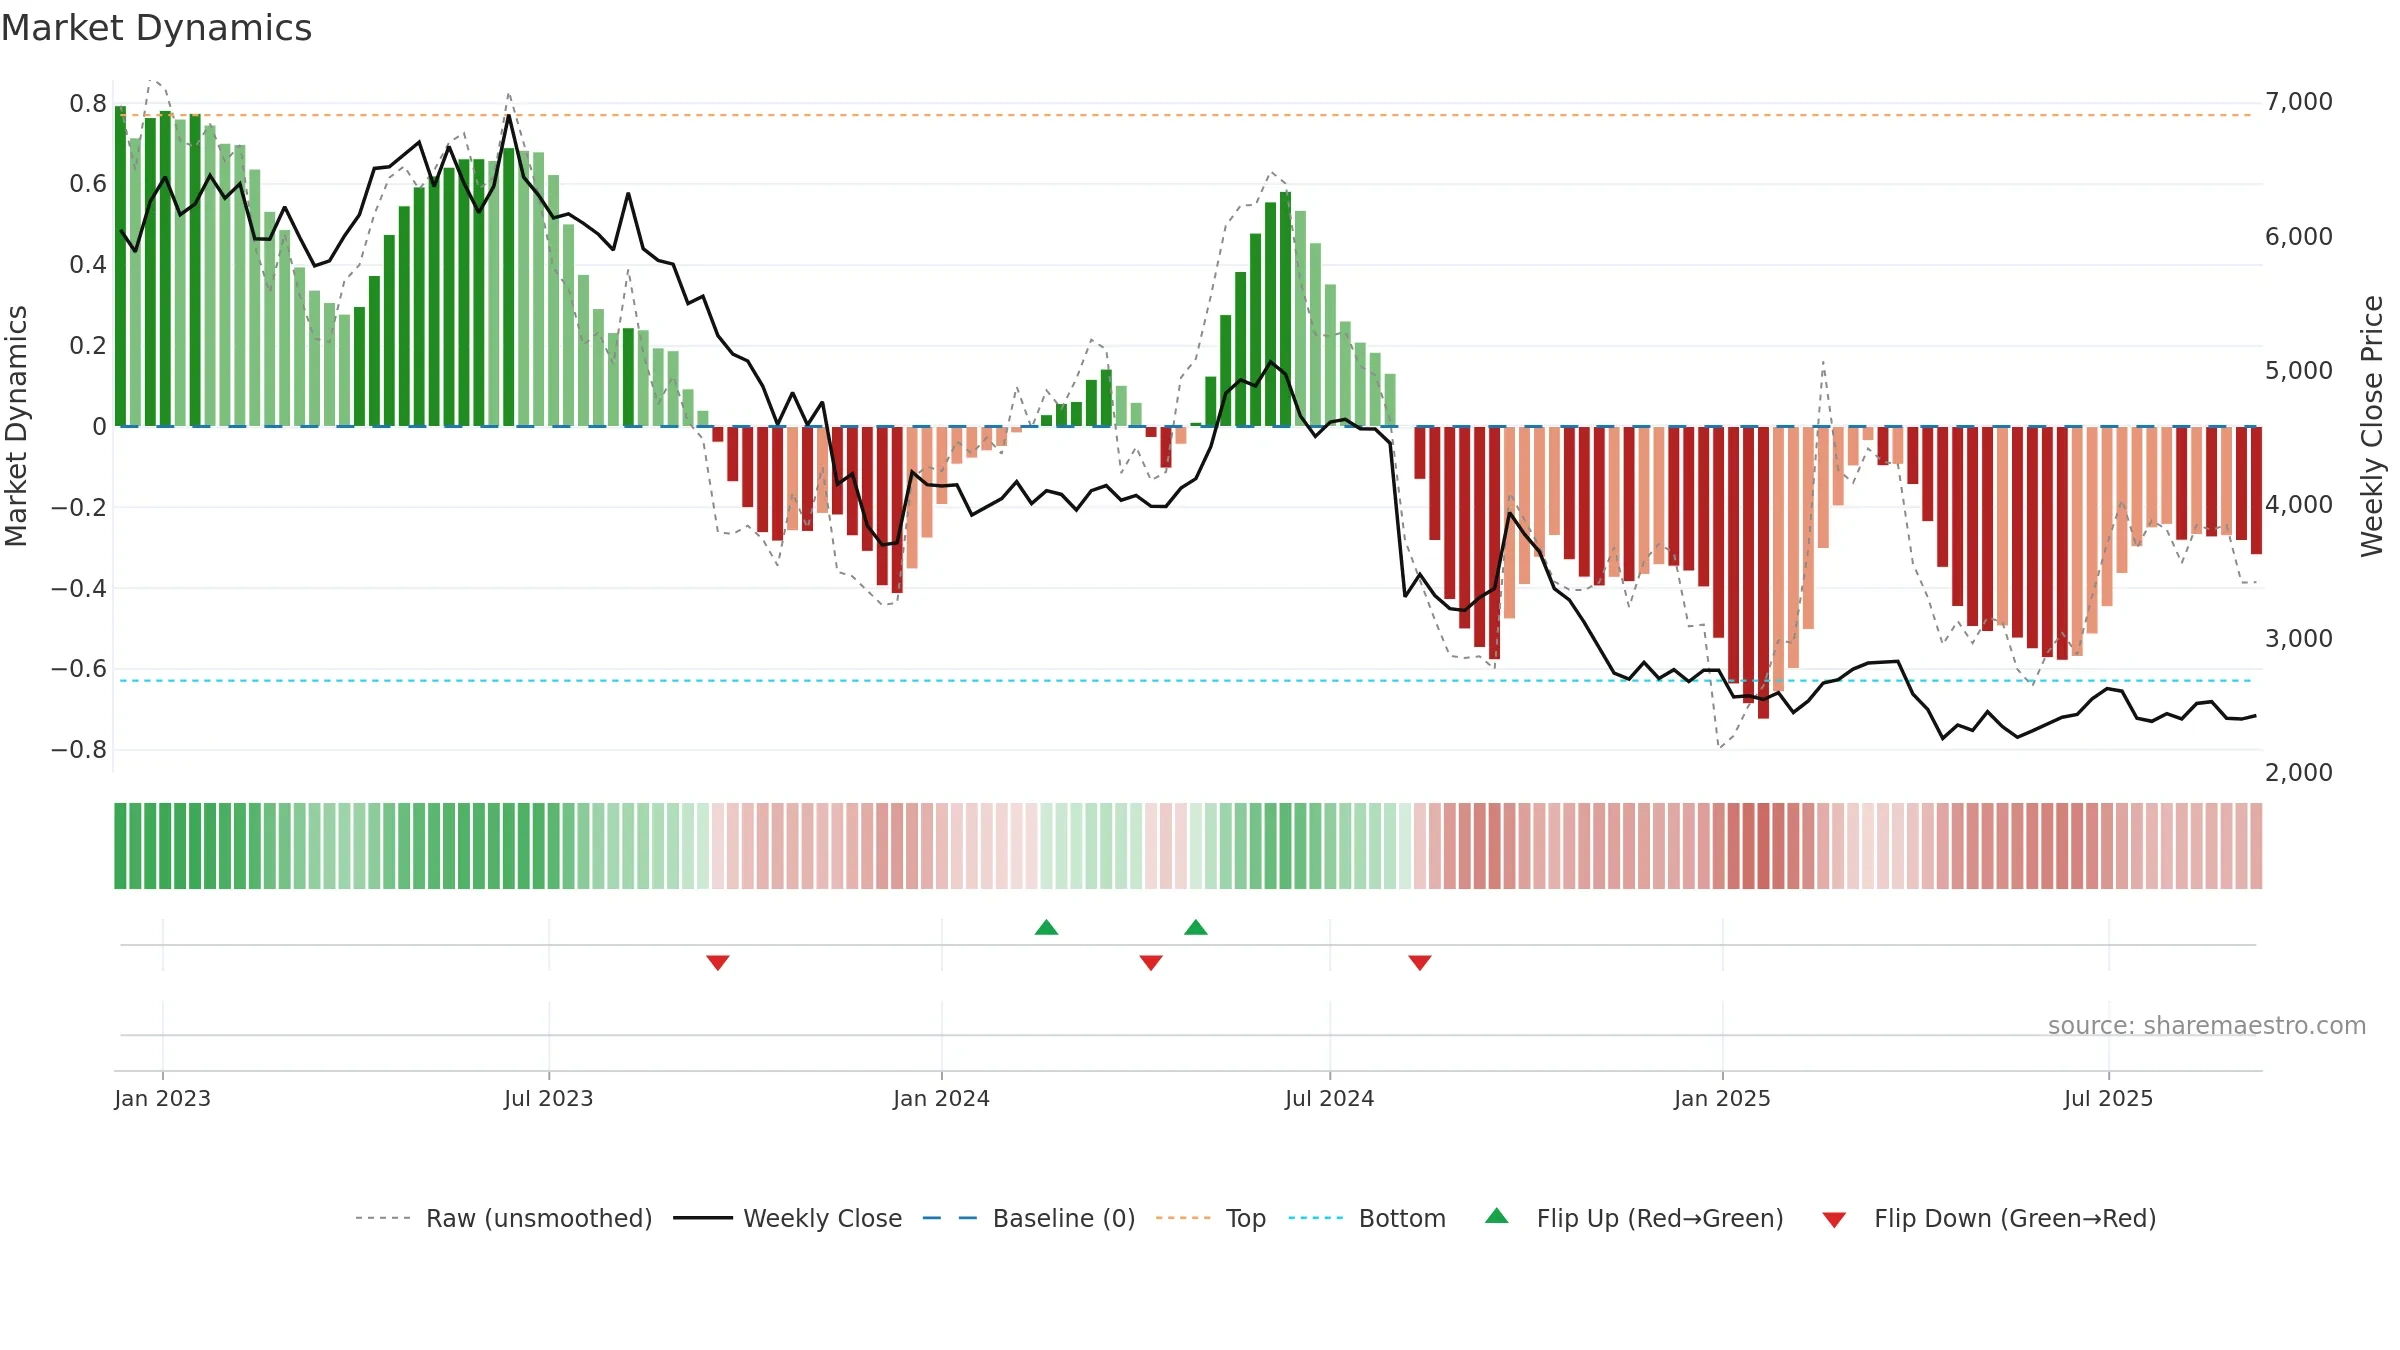Click the −0.8 left axis label

[78, 749]
